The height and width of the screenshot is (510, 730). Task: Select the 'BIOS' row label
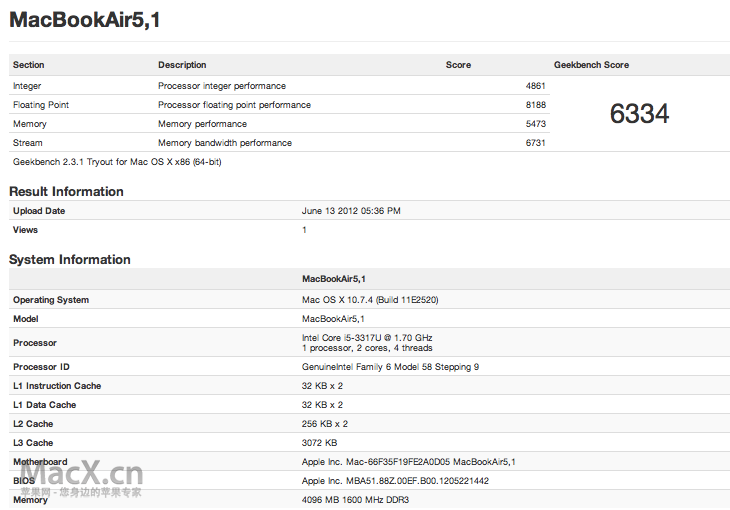(24, 481)
